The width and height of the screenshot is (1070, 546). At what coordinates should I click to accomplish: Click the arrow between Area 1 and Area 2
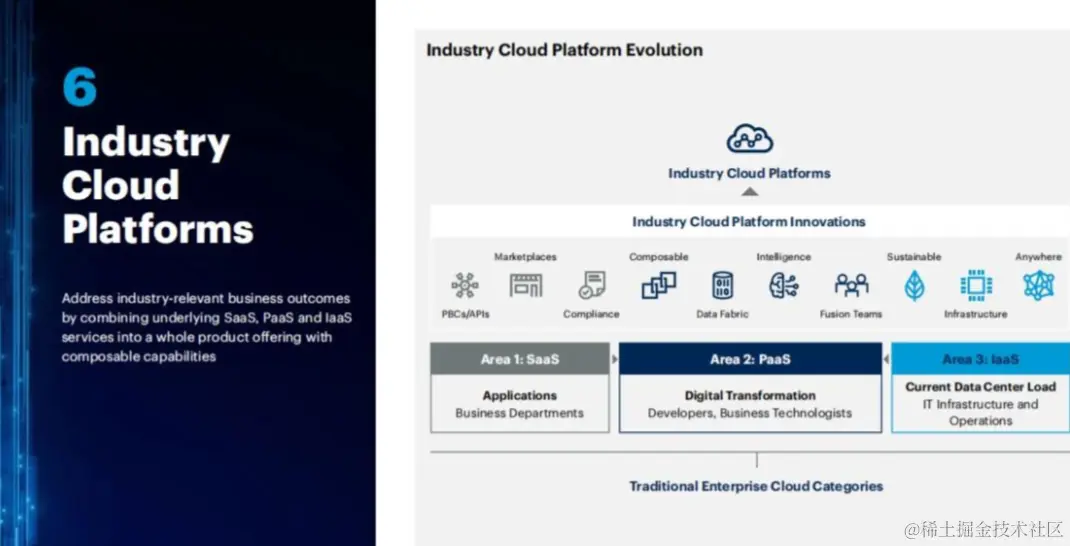tap(615, 359)
